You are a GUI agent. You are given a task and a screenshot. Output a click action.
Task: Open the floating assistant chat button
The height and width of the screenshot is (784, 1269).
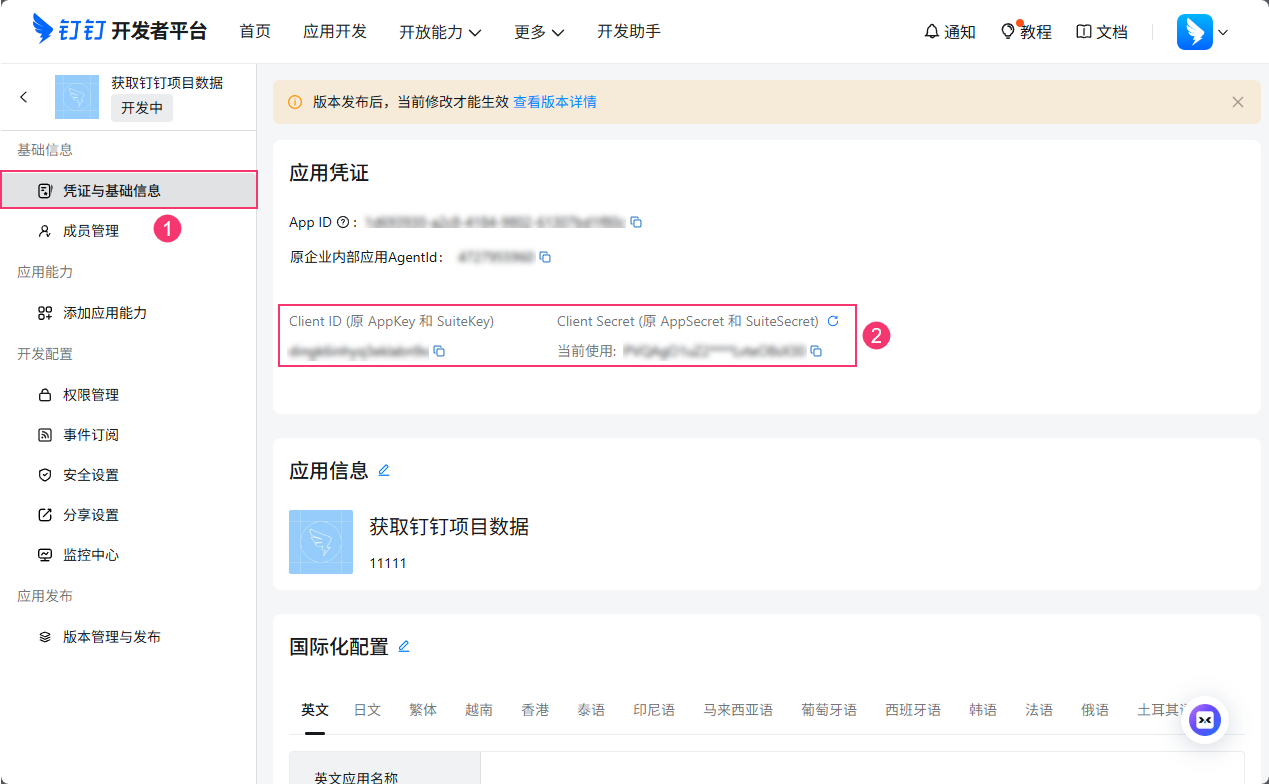coord(1205,720)
